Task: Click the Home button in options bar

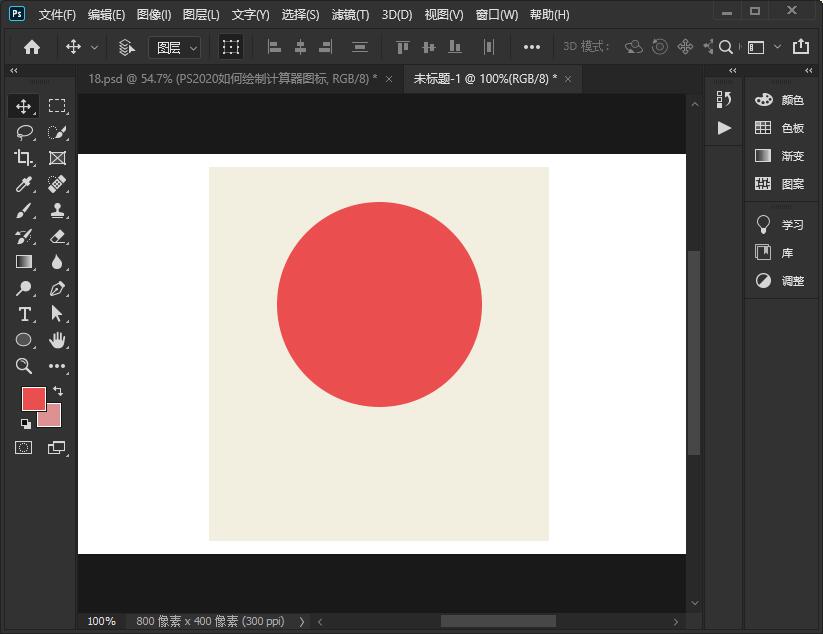Action: (32, 47)
